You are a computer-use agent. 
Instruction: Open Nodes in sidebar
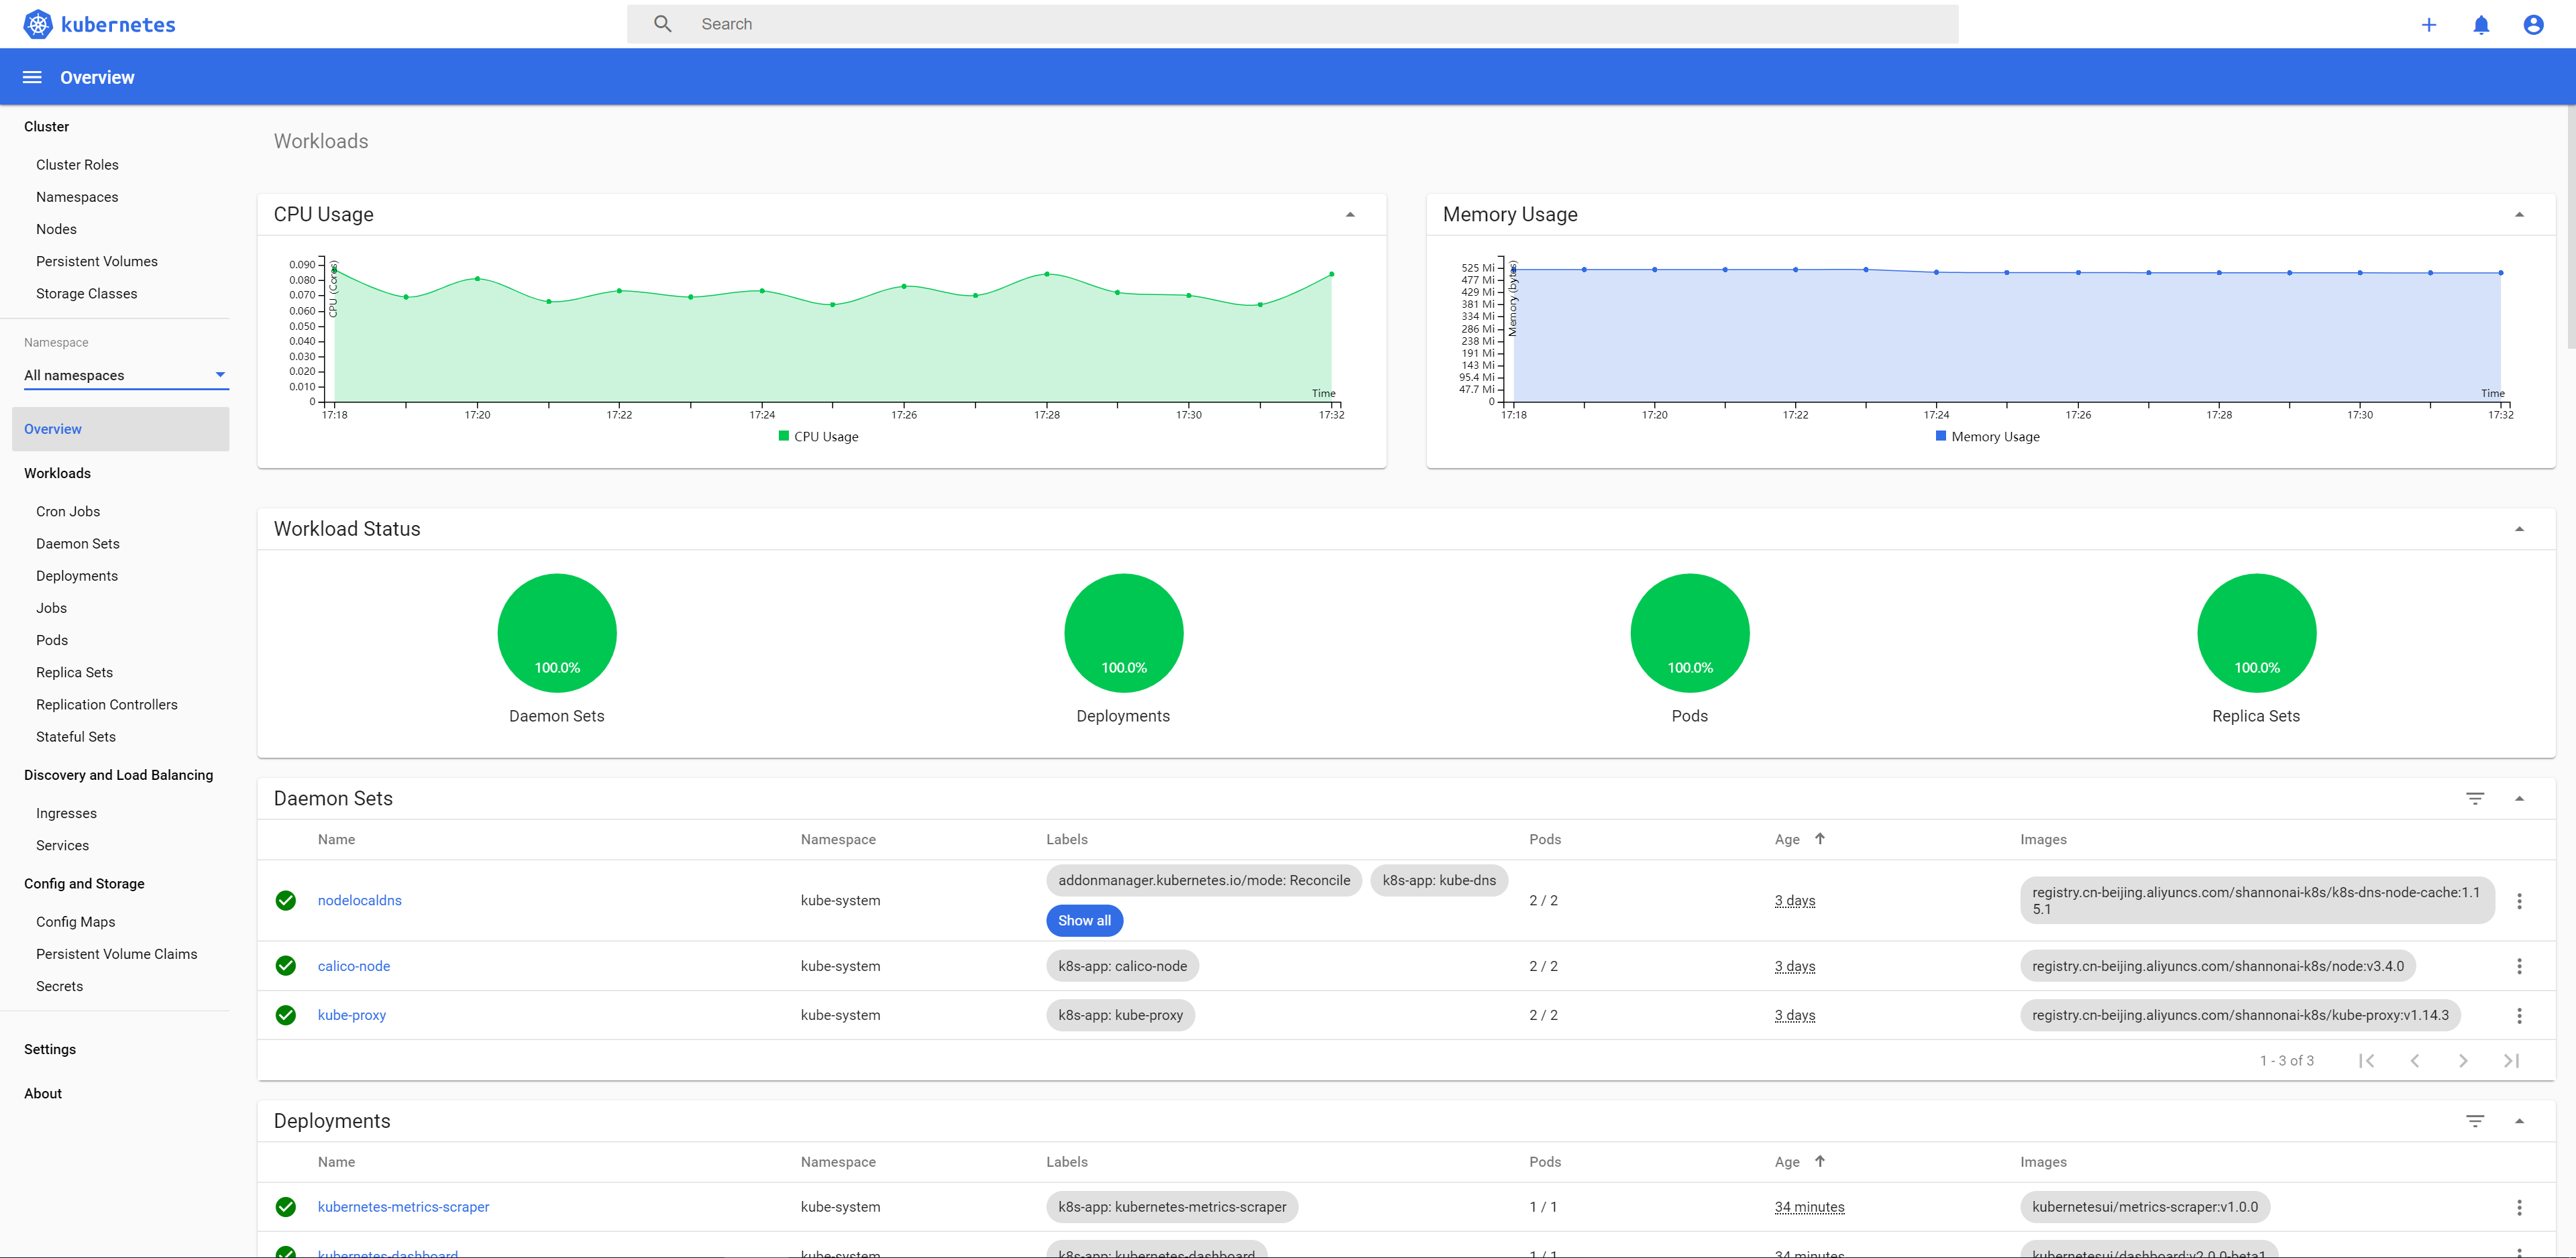coord(56,229)
